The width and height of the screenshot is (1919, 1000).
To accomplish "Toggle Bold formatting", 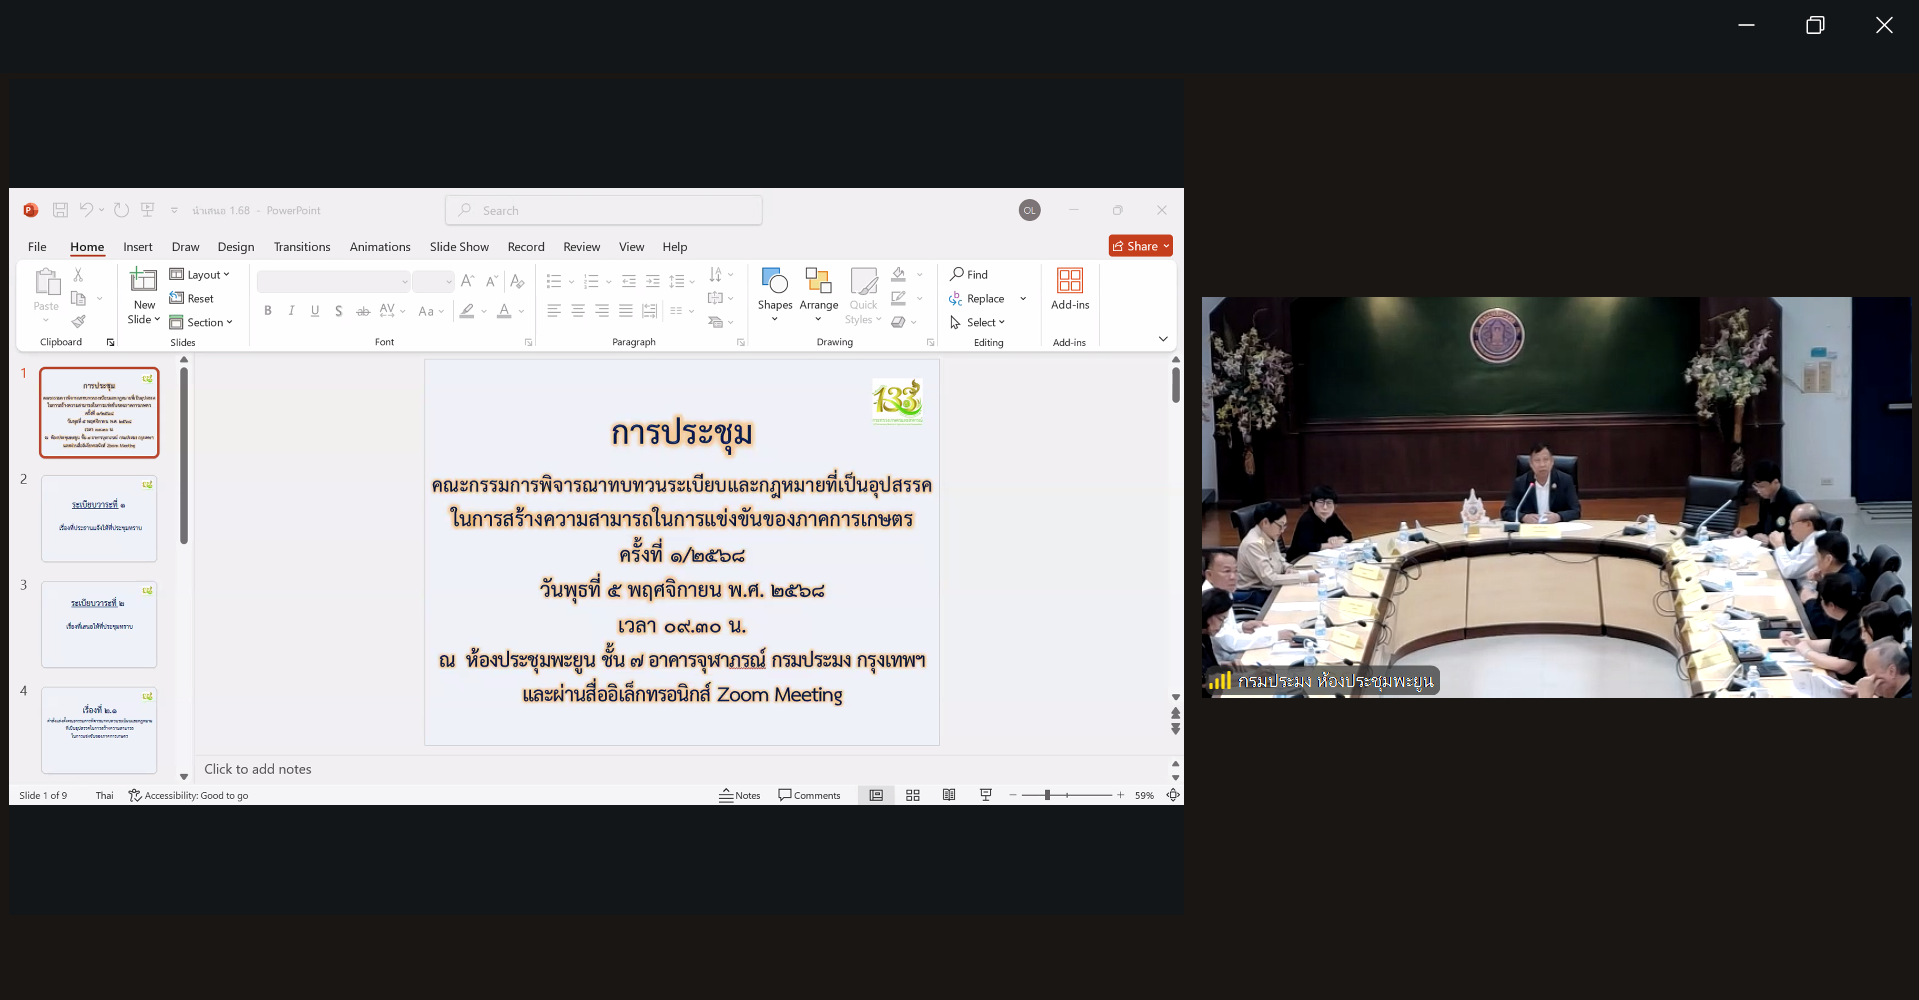I will tap(268, 311).
